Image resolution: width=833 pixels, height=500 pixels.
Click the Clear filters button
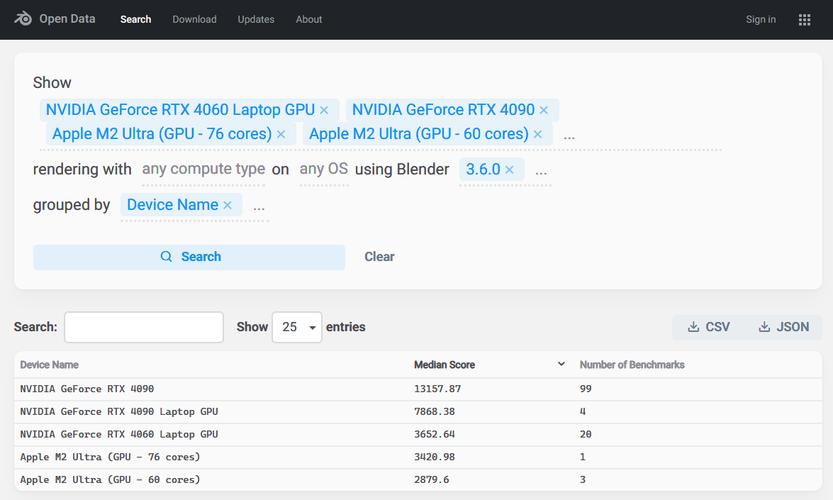pos(379,257)
